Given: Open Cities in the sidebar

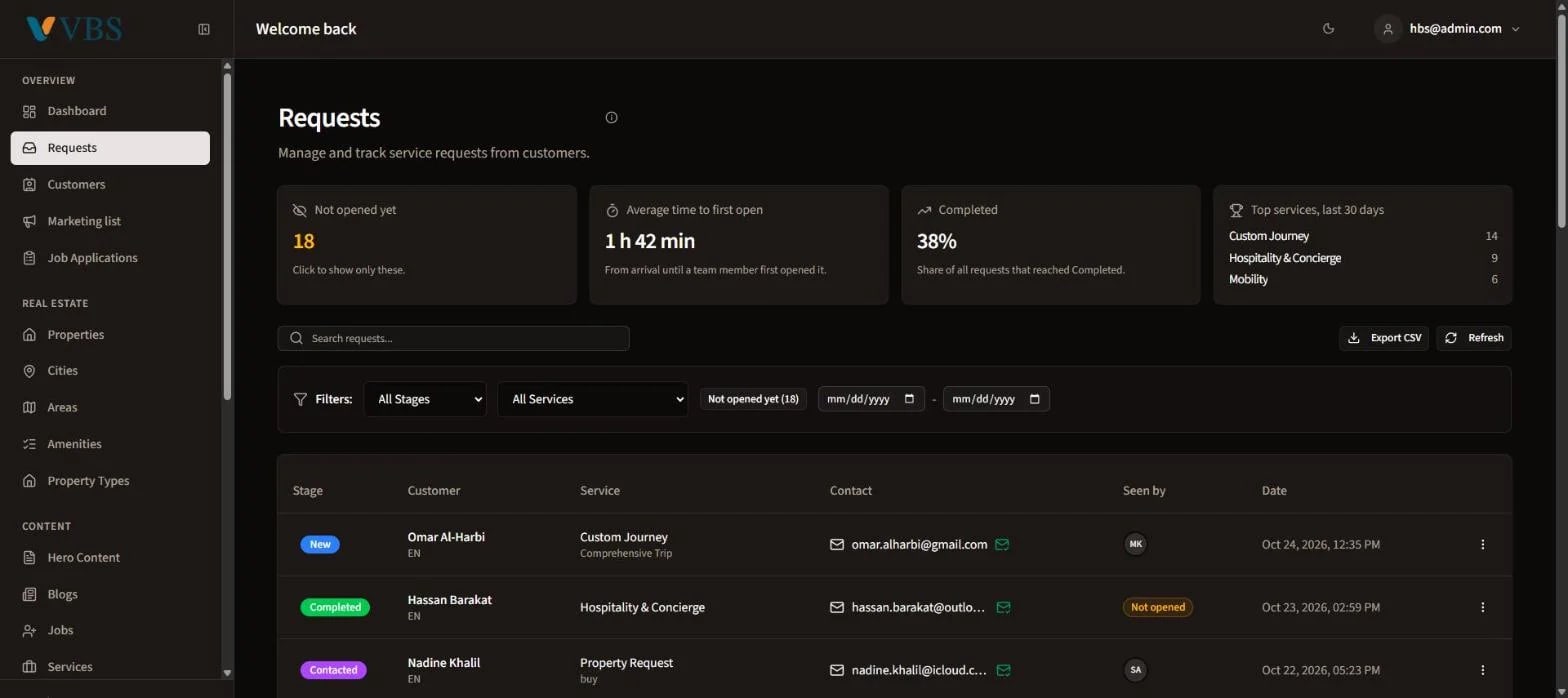Looking at the screenshot, I should click(x=110, y=370).
